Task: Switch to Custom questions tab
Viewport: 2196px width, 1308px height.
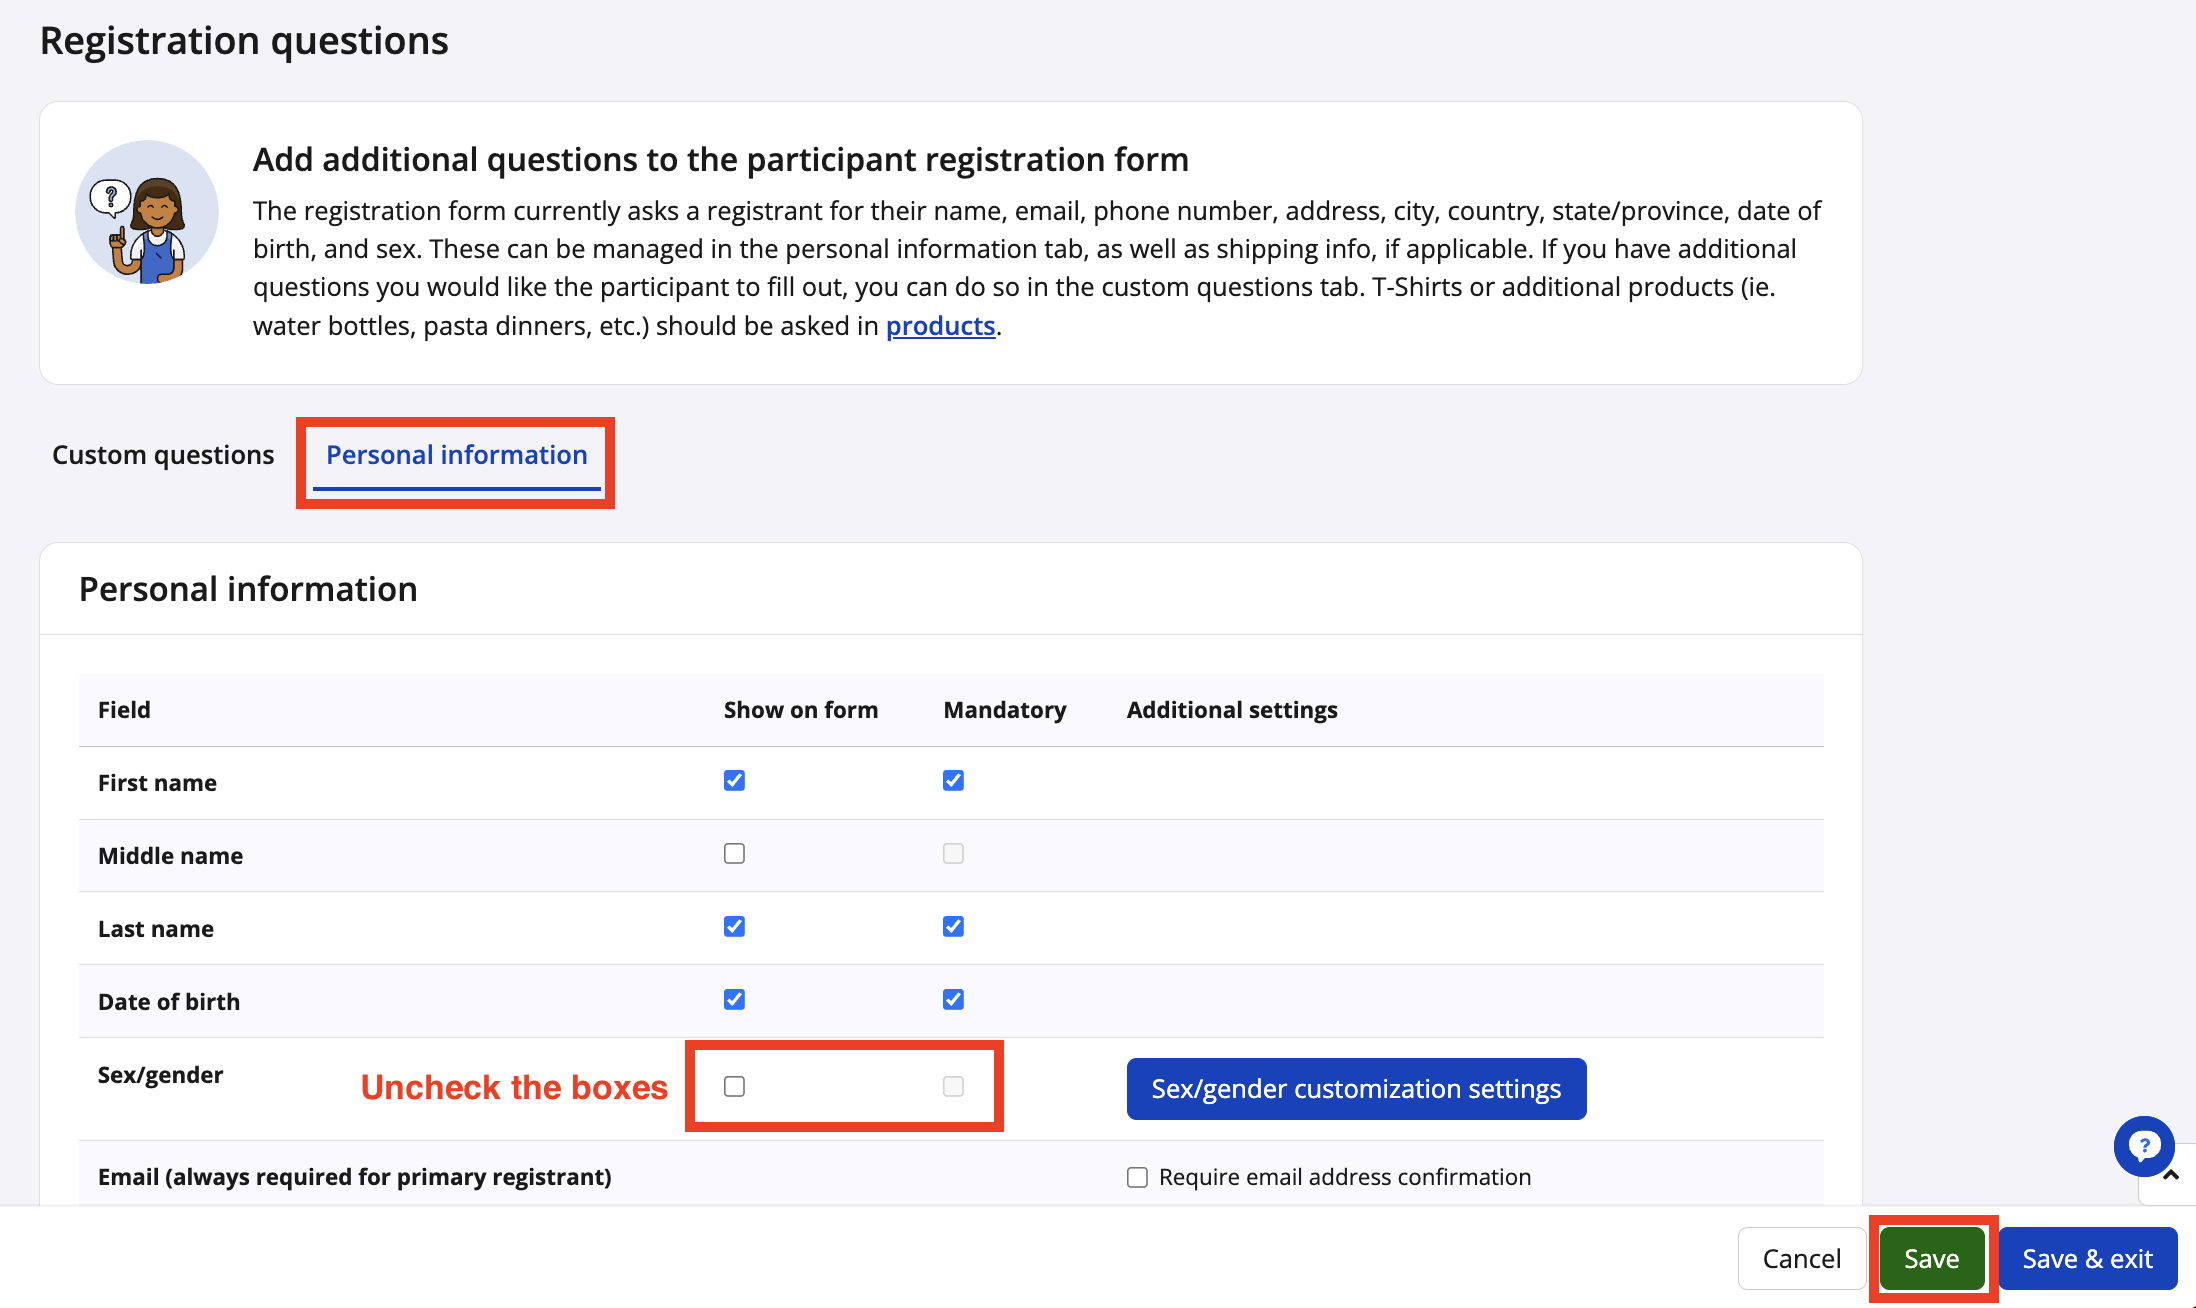Action: click(163, 455)
